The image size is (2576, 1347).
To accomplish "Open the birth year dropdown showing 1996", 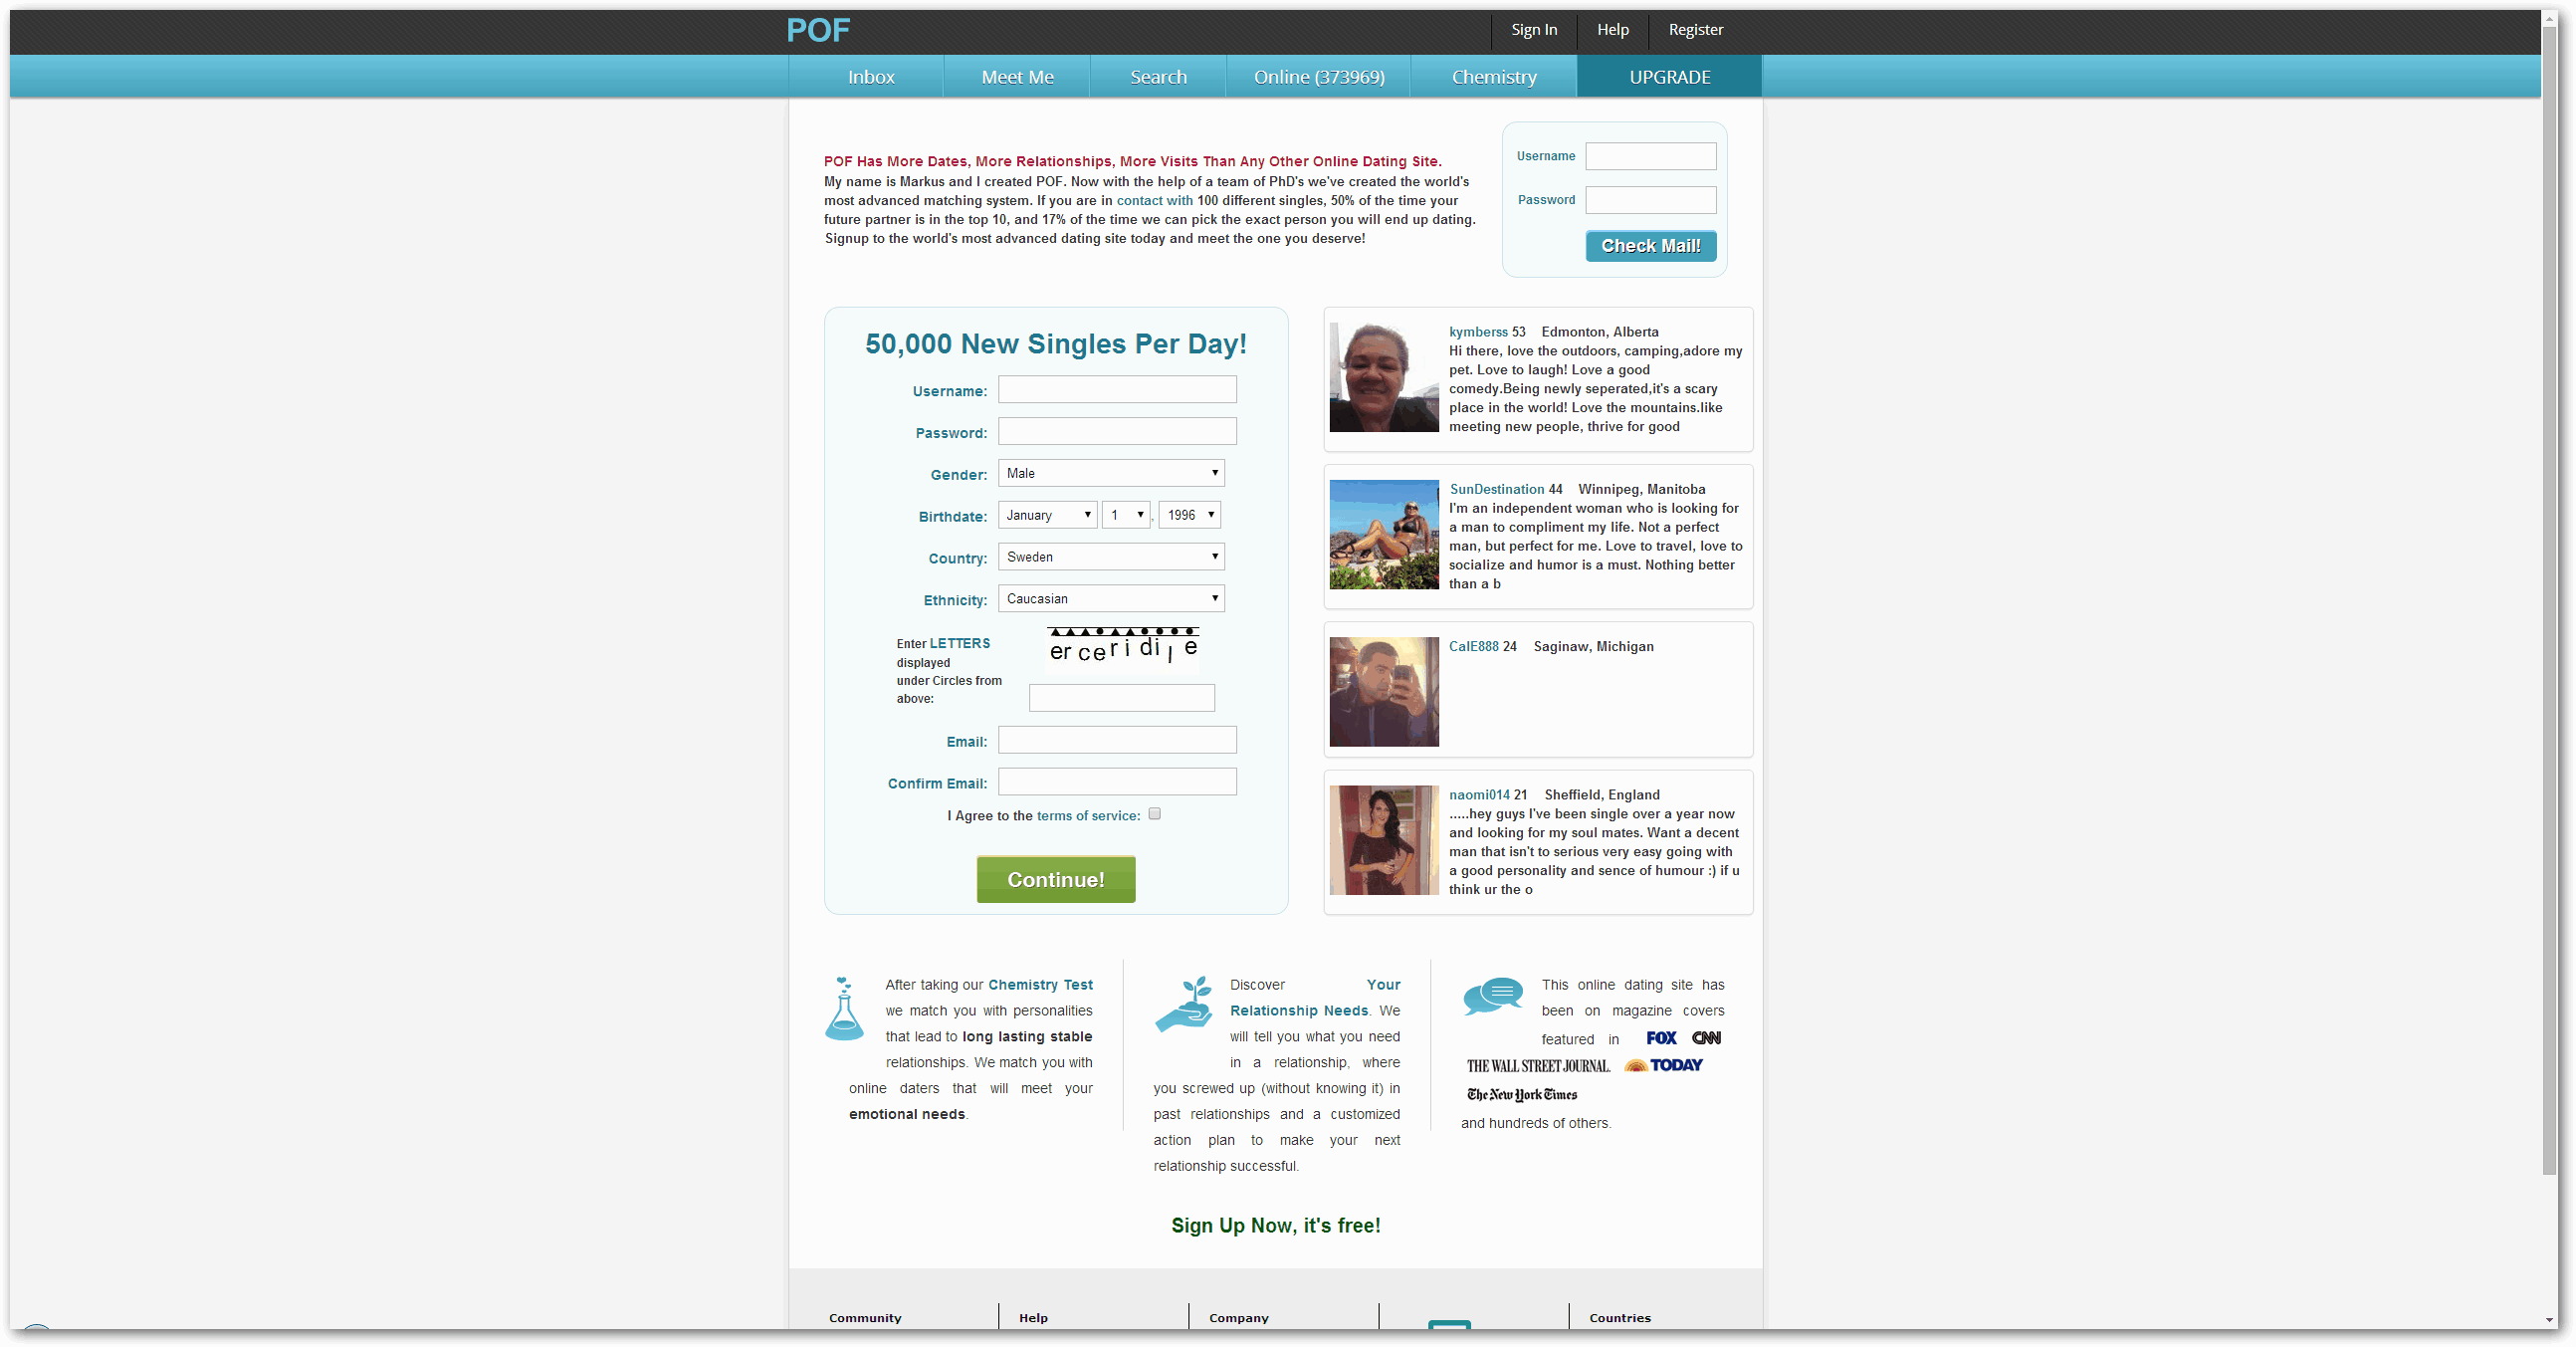I will coord(1189,515).
